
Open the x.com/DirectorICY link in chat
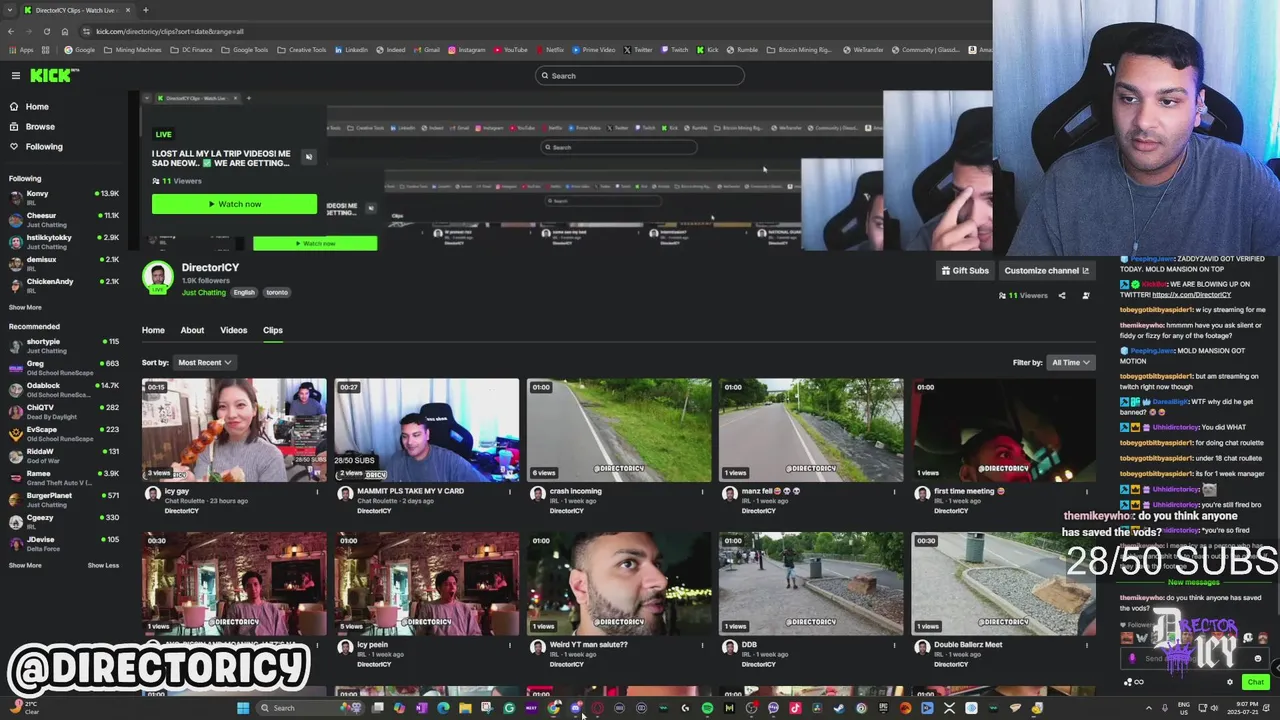(x=1191, y=295)
